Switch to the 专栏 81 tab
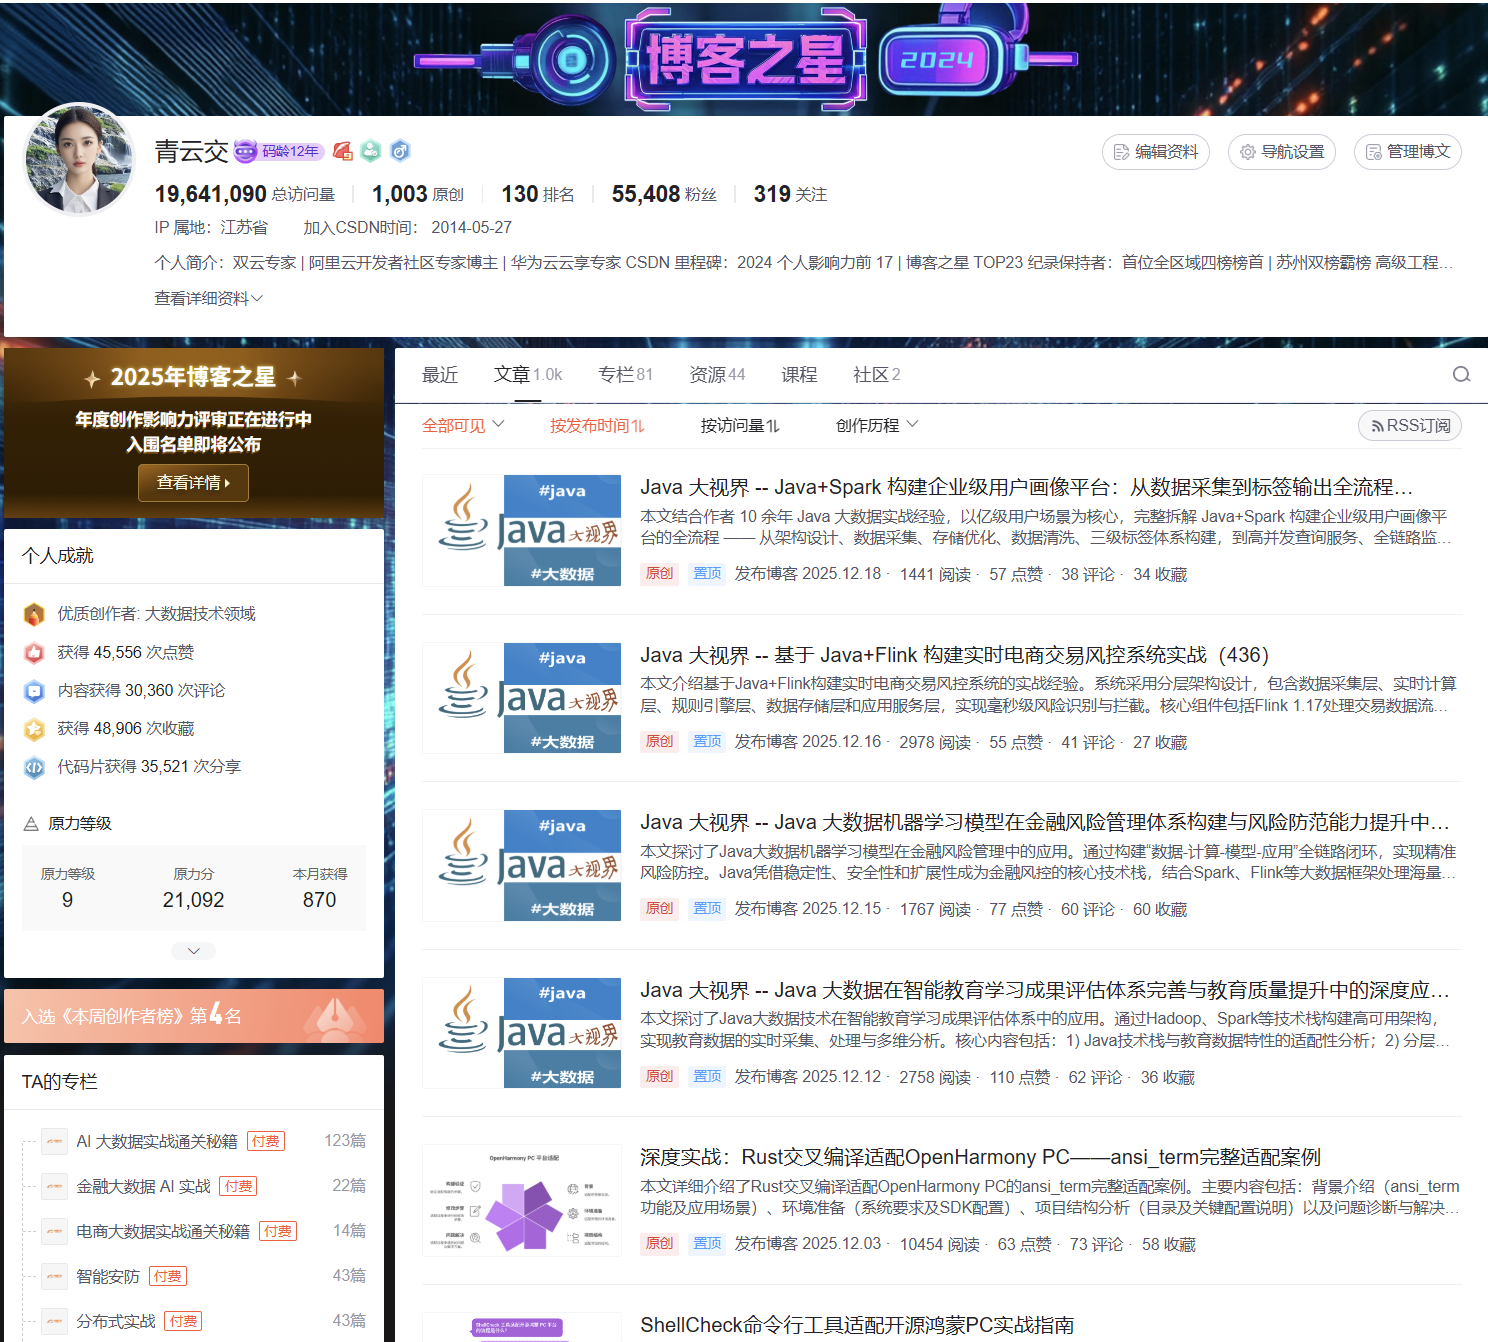The height and width of the screenshot is (1342, 1488). [625, 375]
